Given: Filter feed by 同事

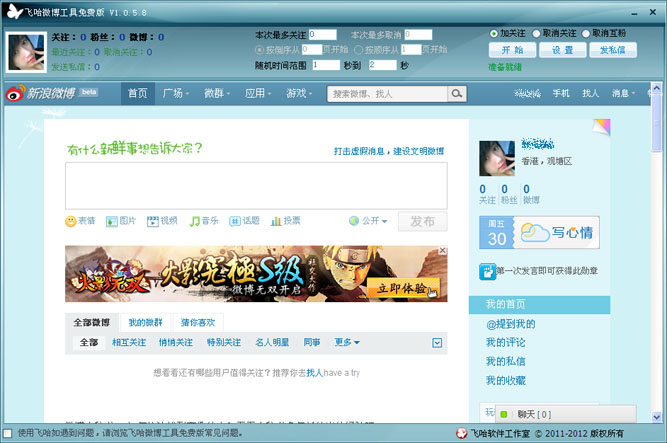Looking at the screenshot, I should coord(312,342).
